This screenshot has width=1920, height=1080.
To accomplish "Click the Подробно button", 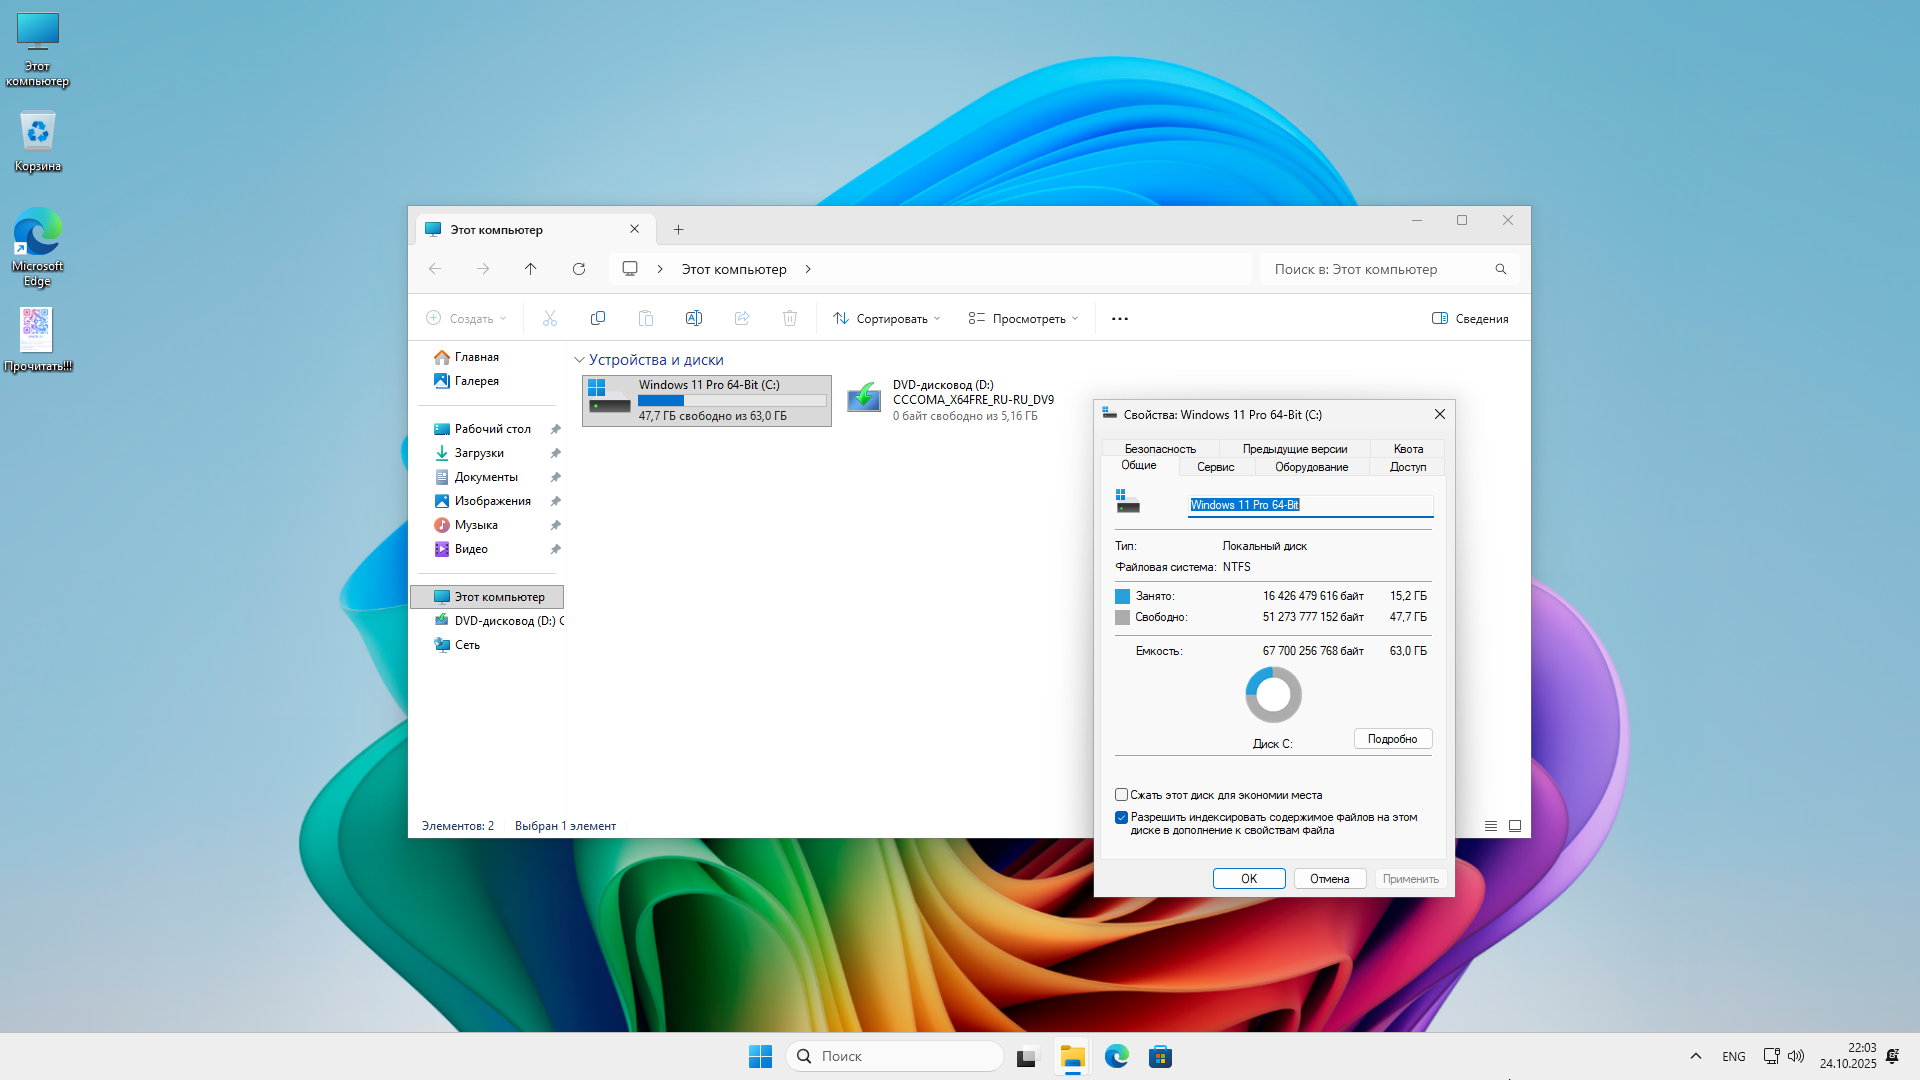I will coord(1392,739).
